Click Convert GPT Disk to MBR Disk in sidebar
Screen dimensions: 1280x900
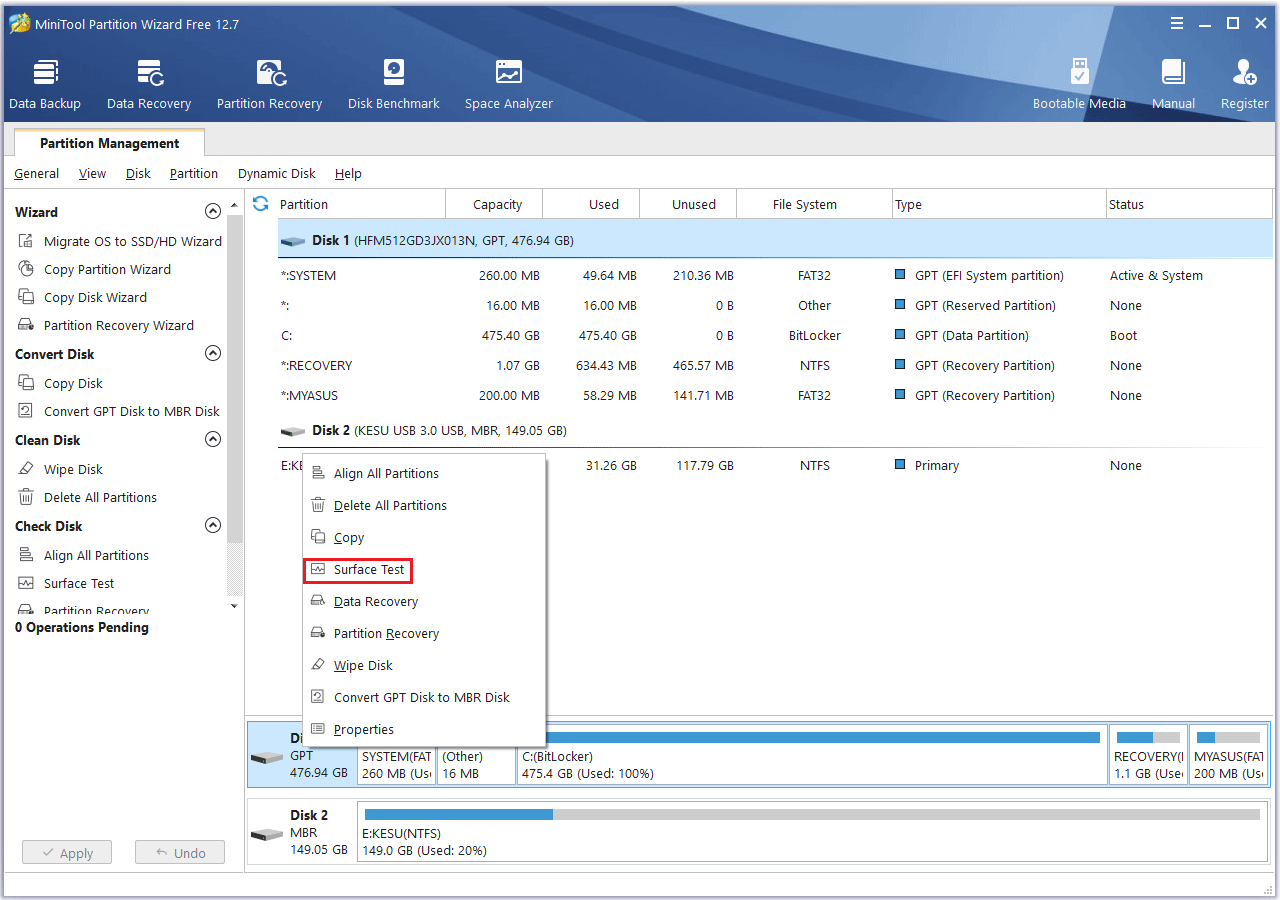tap(131, 412)
